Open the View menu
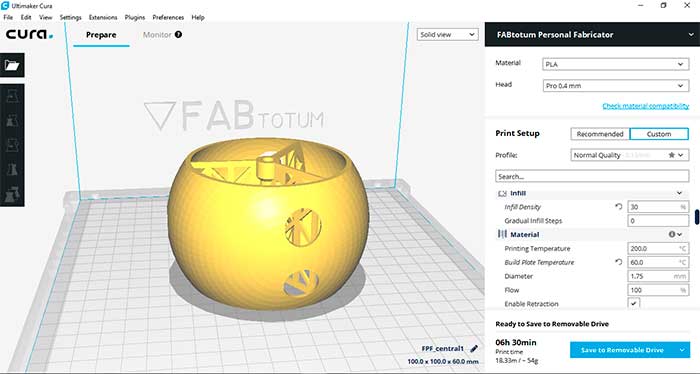Viewport: 700px width, 374px height. (46, 17)
